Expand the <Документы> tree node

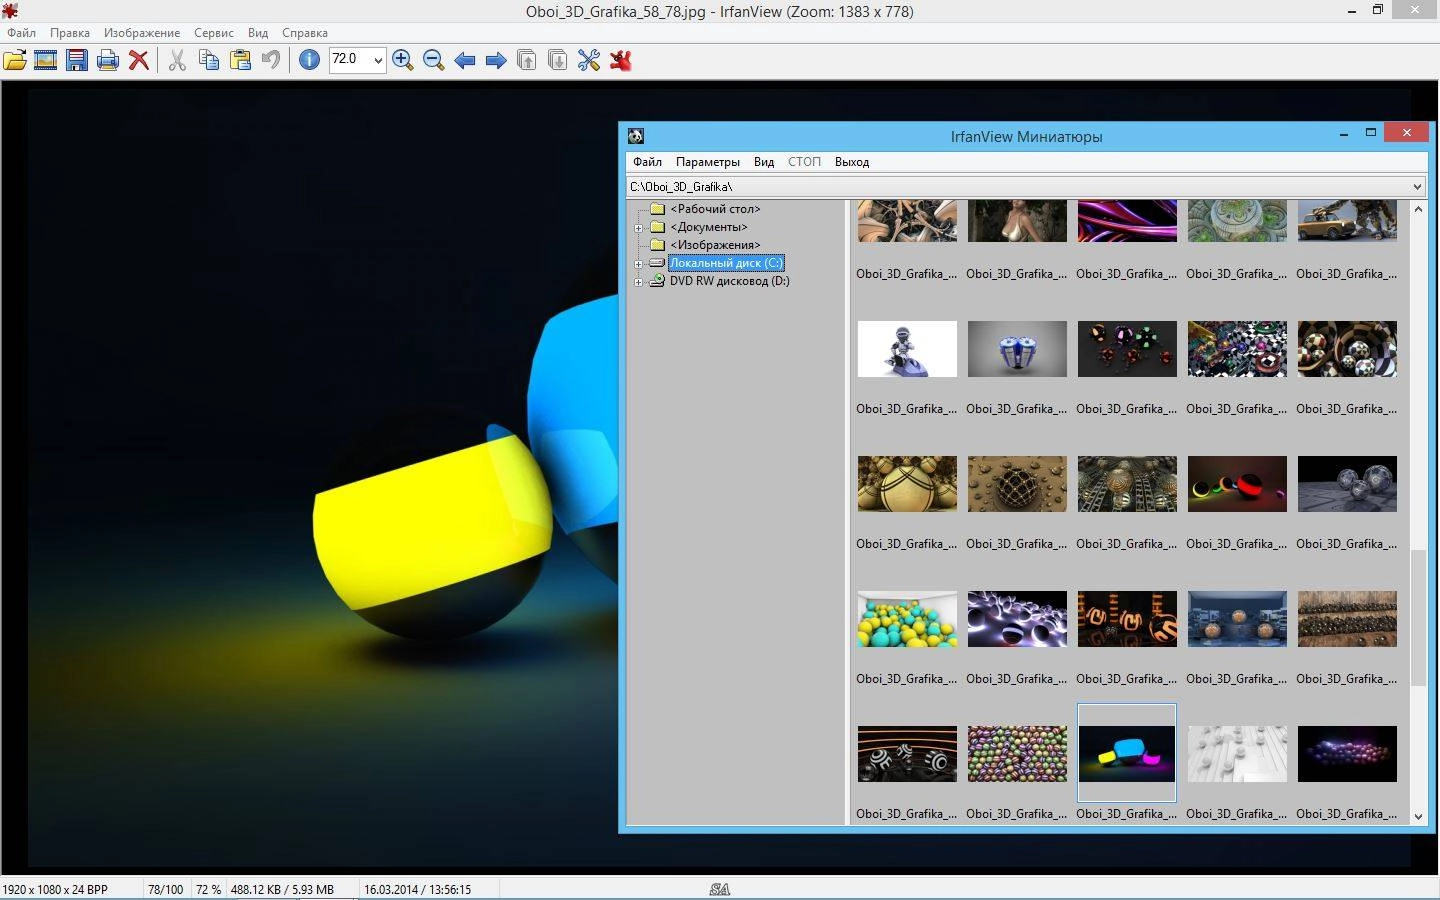tap(639, 228)
